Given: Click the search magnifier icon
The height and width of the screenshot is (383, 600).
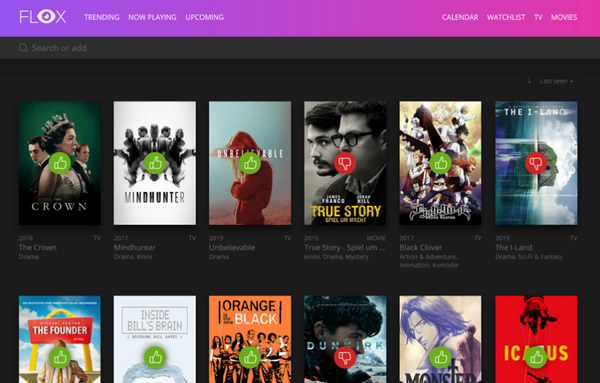Looking at the screenshot, I should 23,48.
